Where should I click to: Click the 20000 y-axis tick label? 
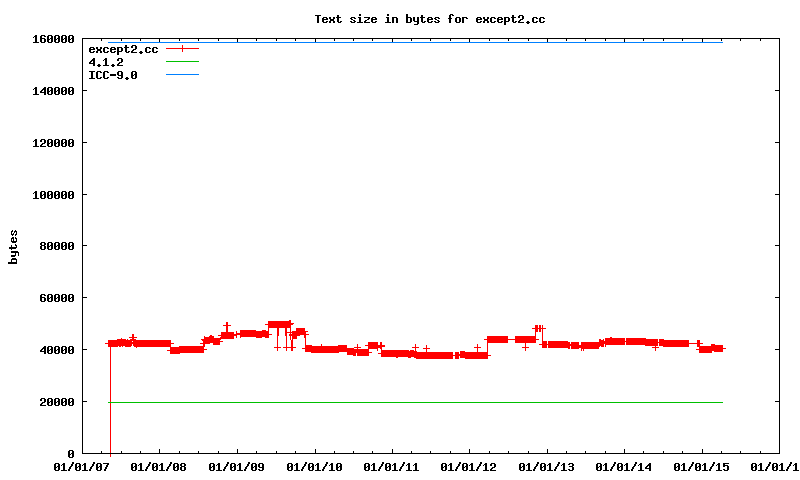[x=54, y=402]
